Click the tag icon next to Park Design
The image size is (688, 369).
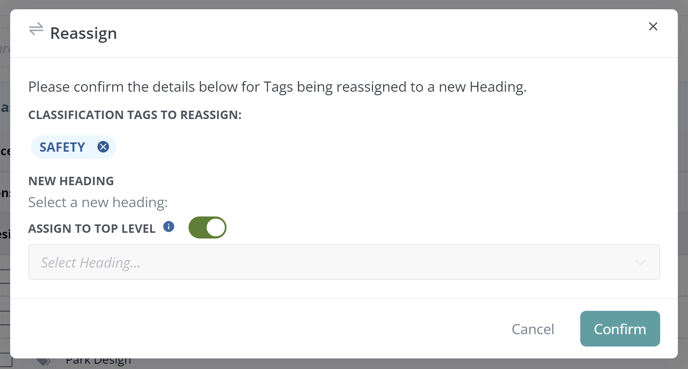pyautogui.click(x=43, y=362)
